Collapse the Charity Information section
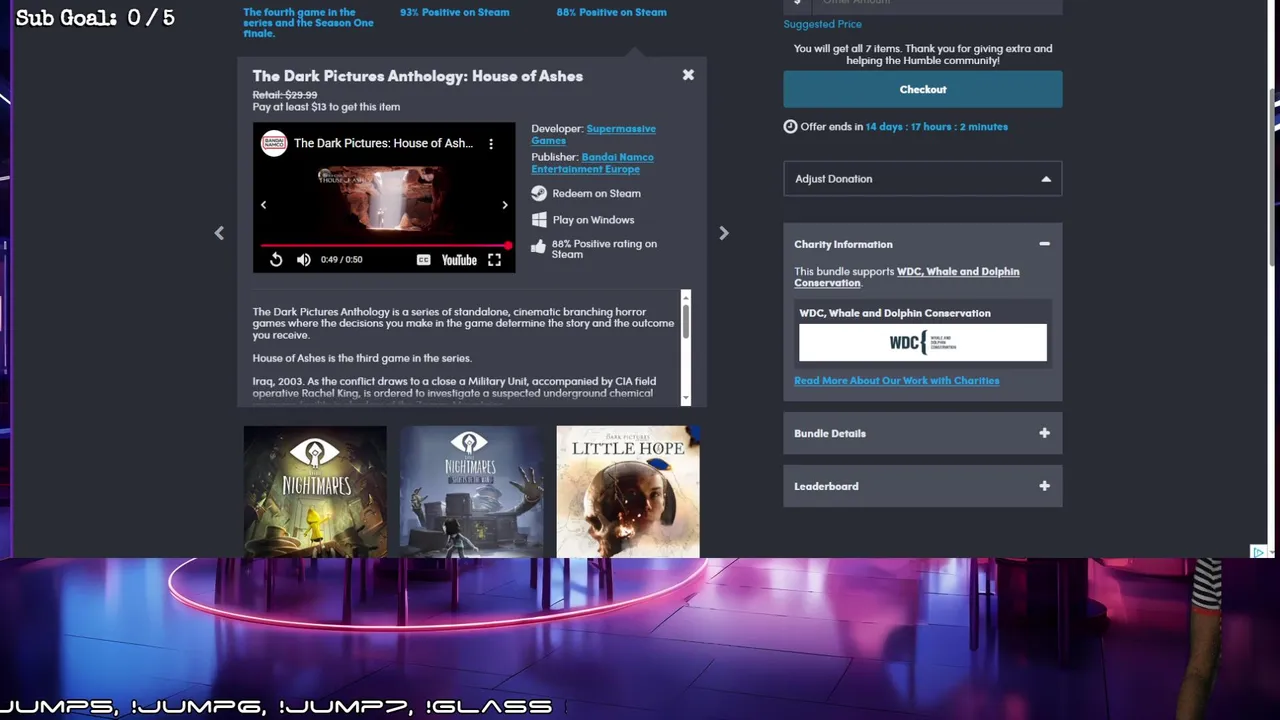1280x720 pixels. pos(1044,244)
